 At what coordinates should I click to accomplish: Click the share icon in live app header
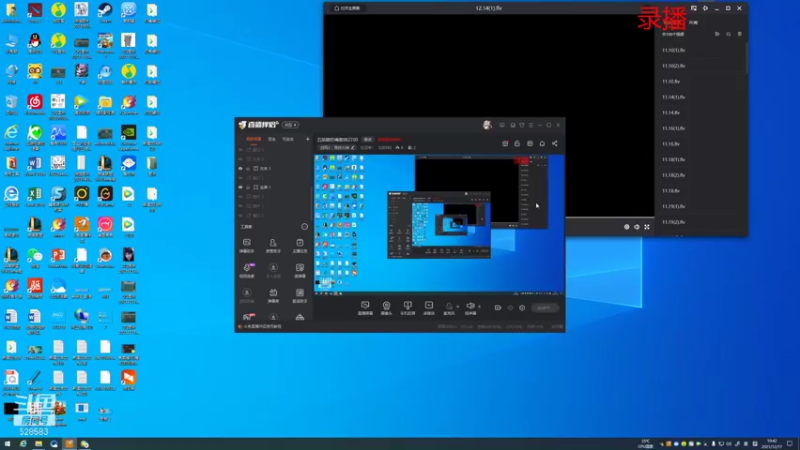pyautogui.click(x=555, y=143)
